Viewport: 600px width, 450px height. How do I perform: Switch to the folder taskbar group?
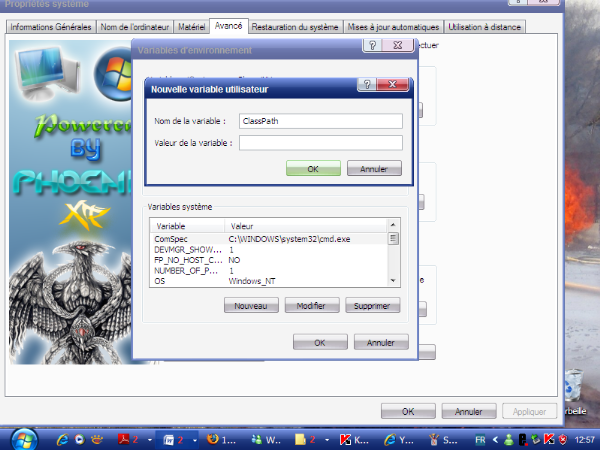pos(306,440)
